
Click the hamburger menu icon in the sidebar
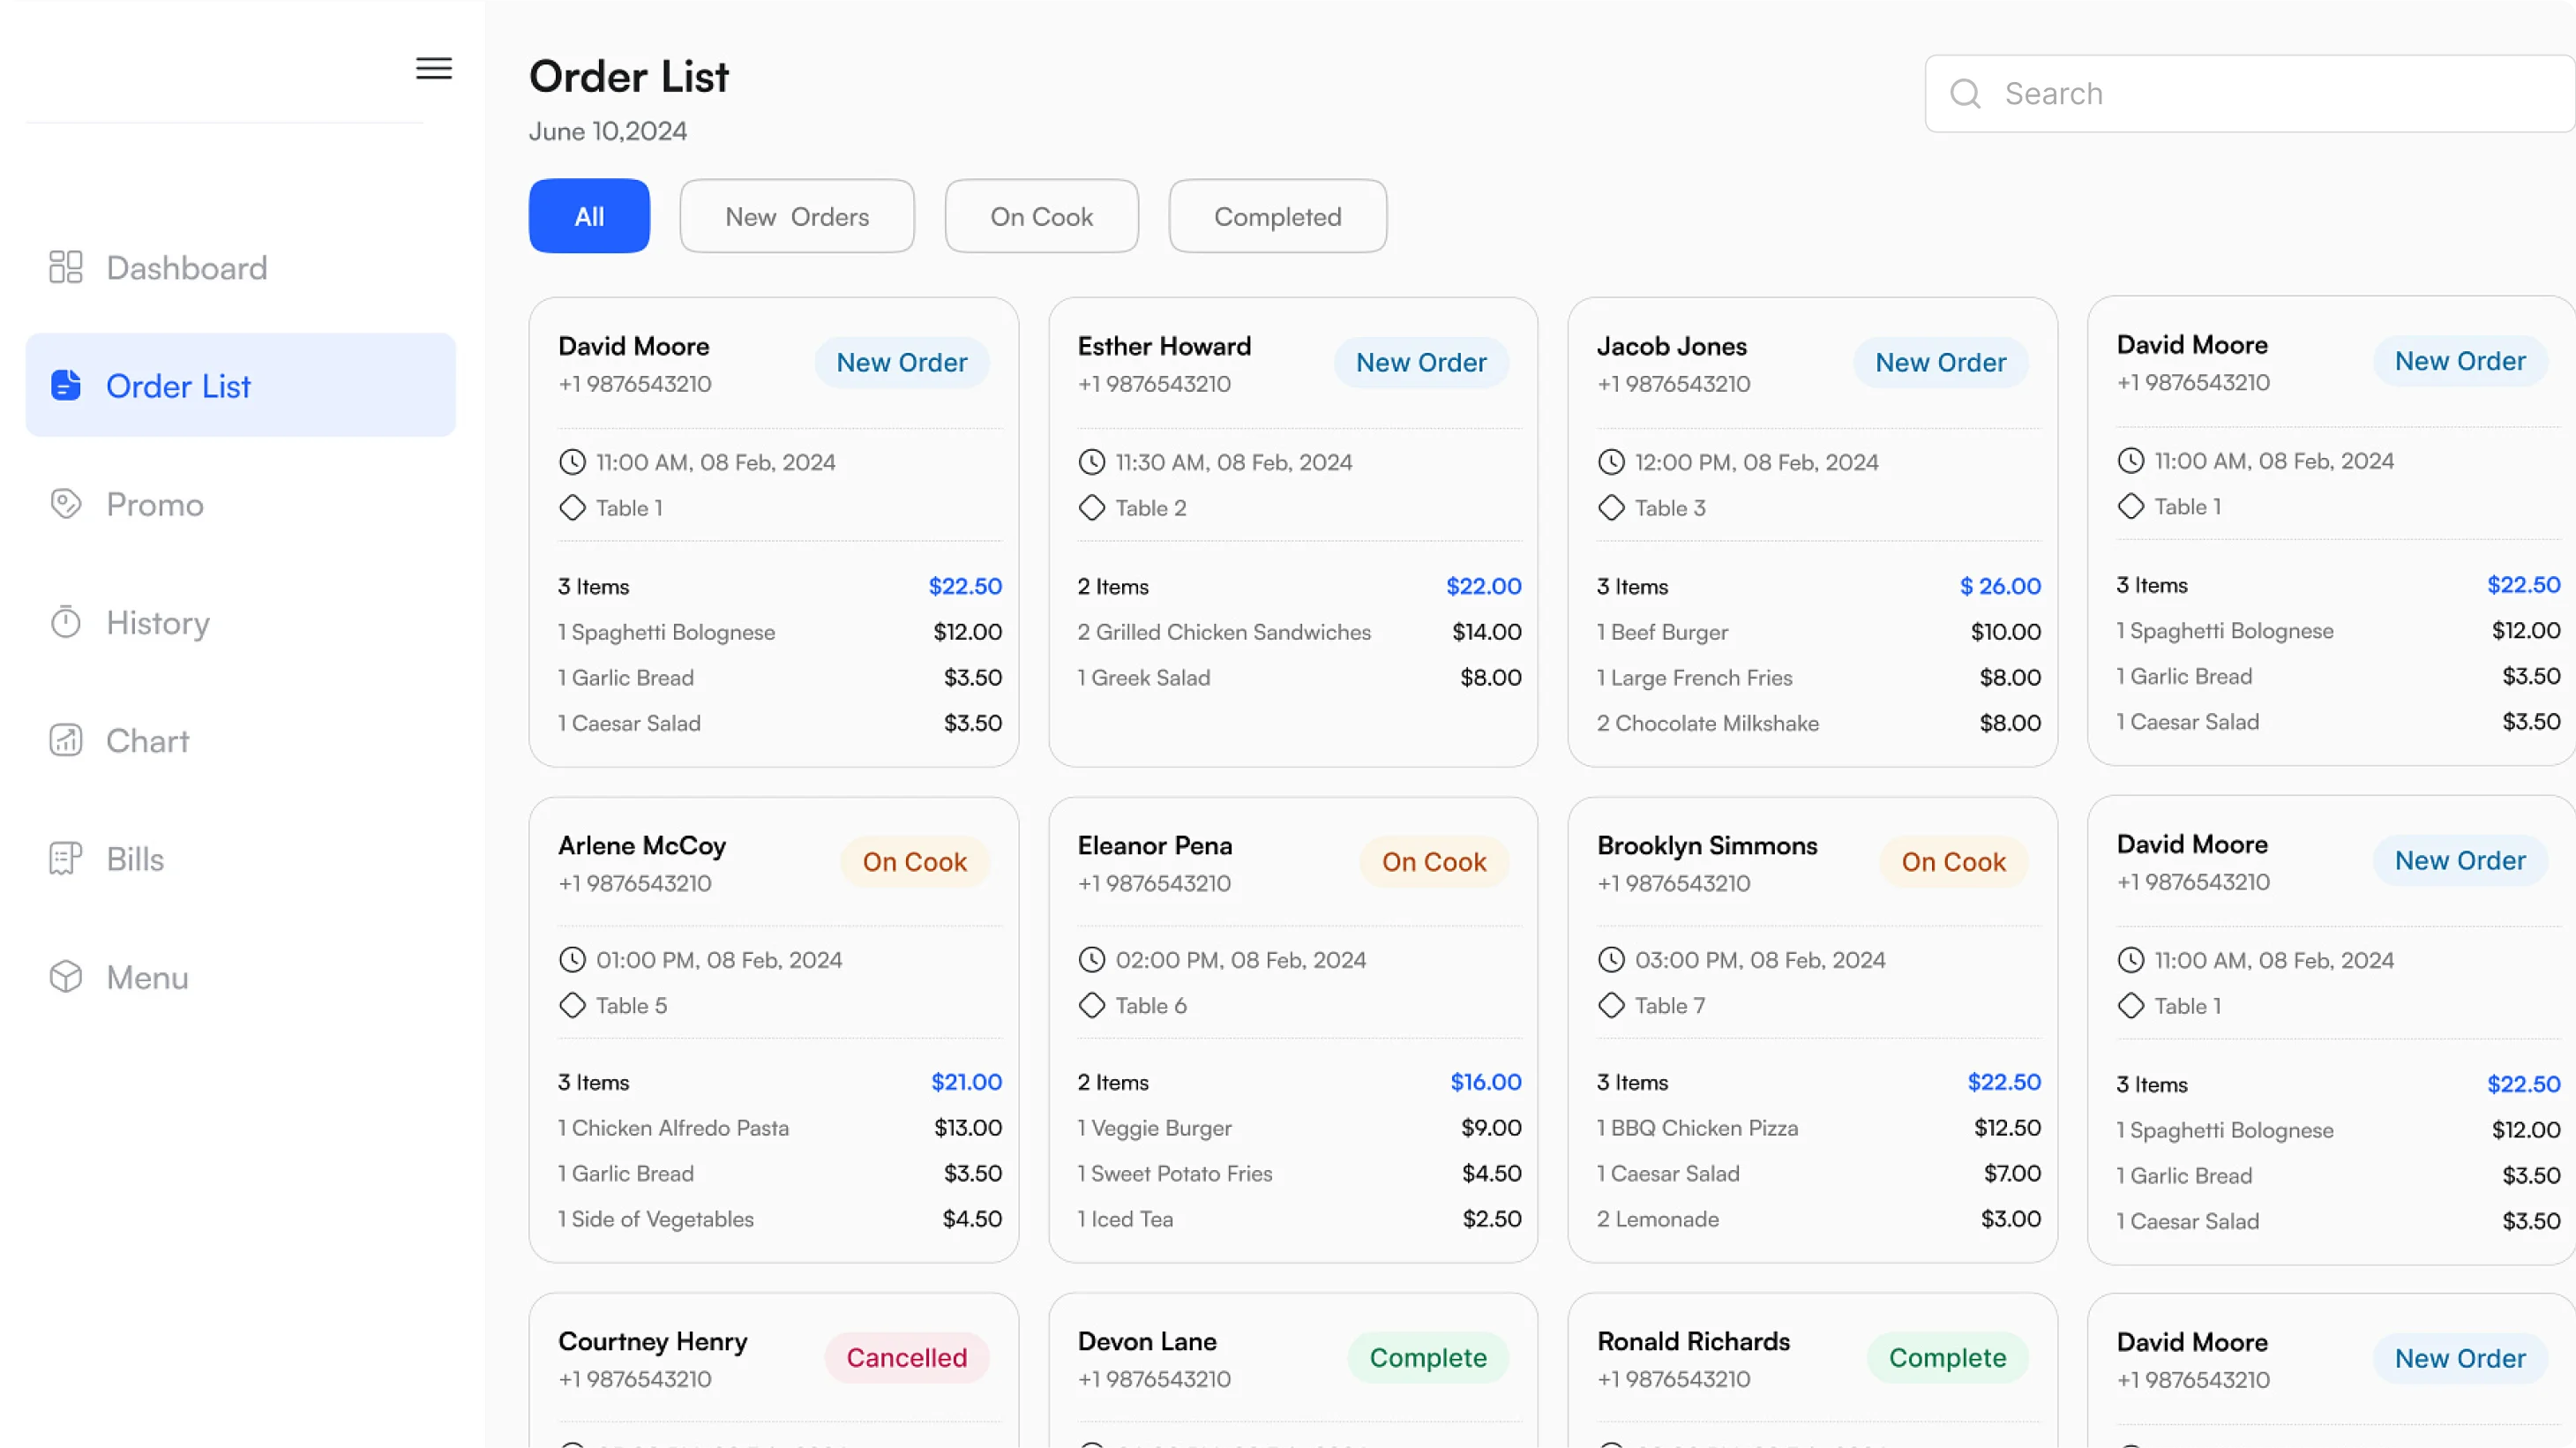click(434, 68)
